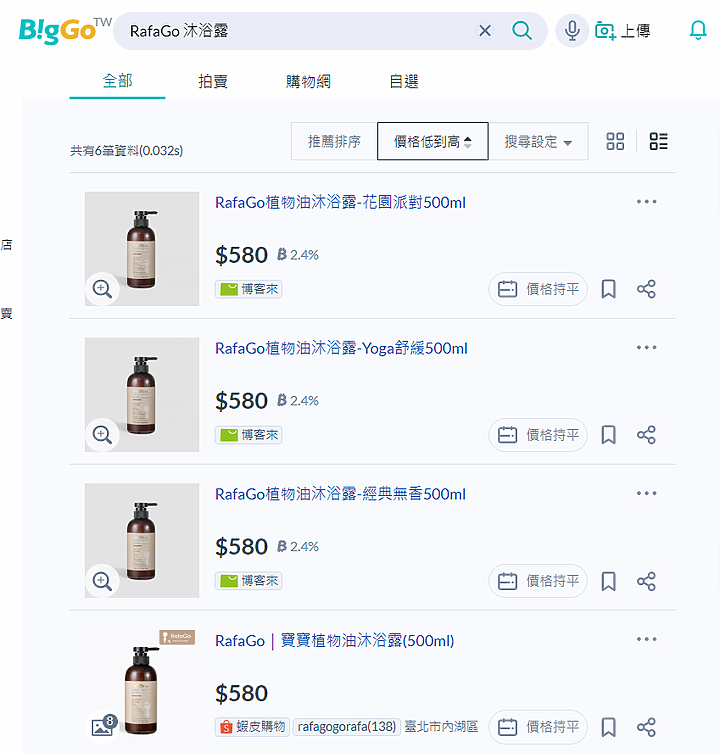Open more options for Yoga舒緩500ml item

pos(647,347)
